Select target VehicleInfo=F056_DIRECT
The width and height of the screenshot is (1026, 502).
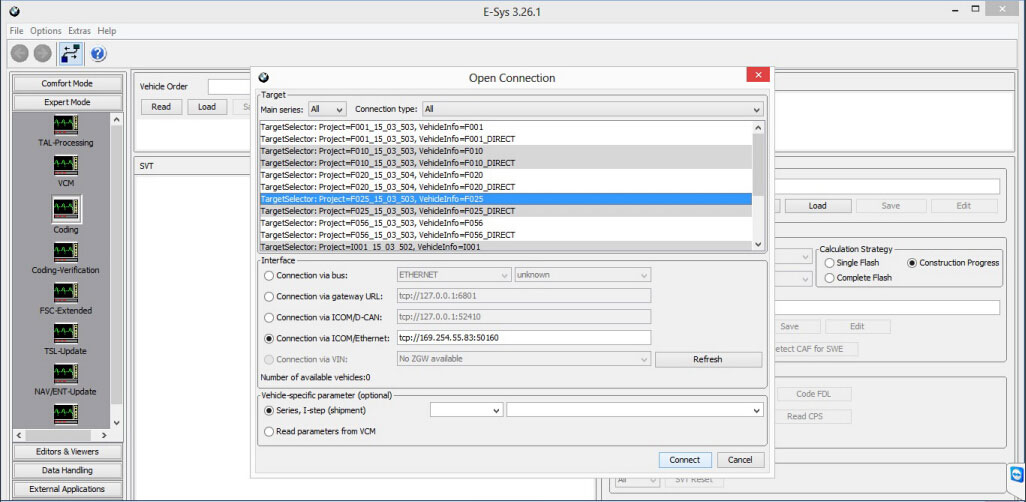(x=506, y=234)
